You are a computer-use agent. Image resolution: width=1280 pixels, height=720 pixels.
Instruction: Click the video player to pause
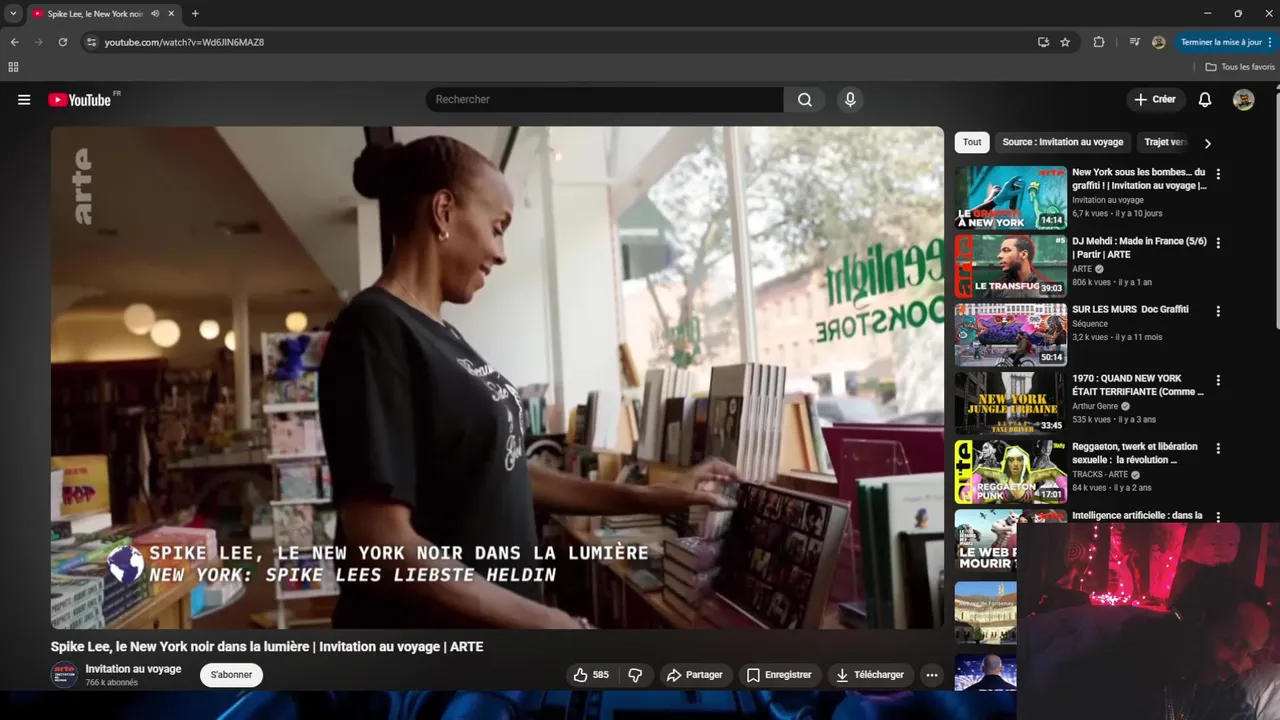pyautogui.click(x=497, y=377)
